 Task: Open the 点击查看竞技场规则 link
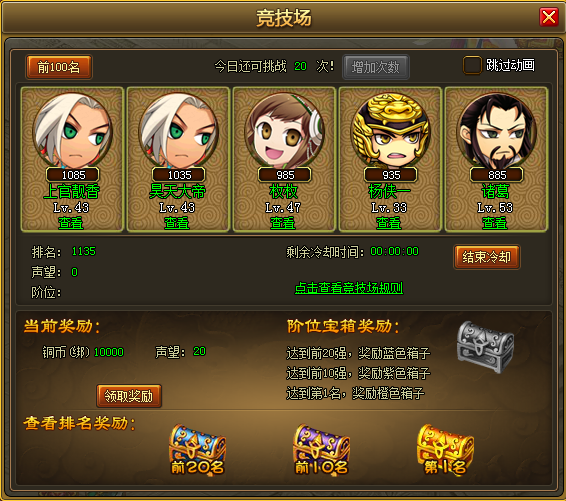[x=349, y=288]
